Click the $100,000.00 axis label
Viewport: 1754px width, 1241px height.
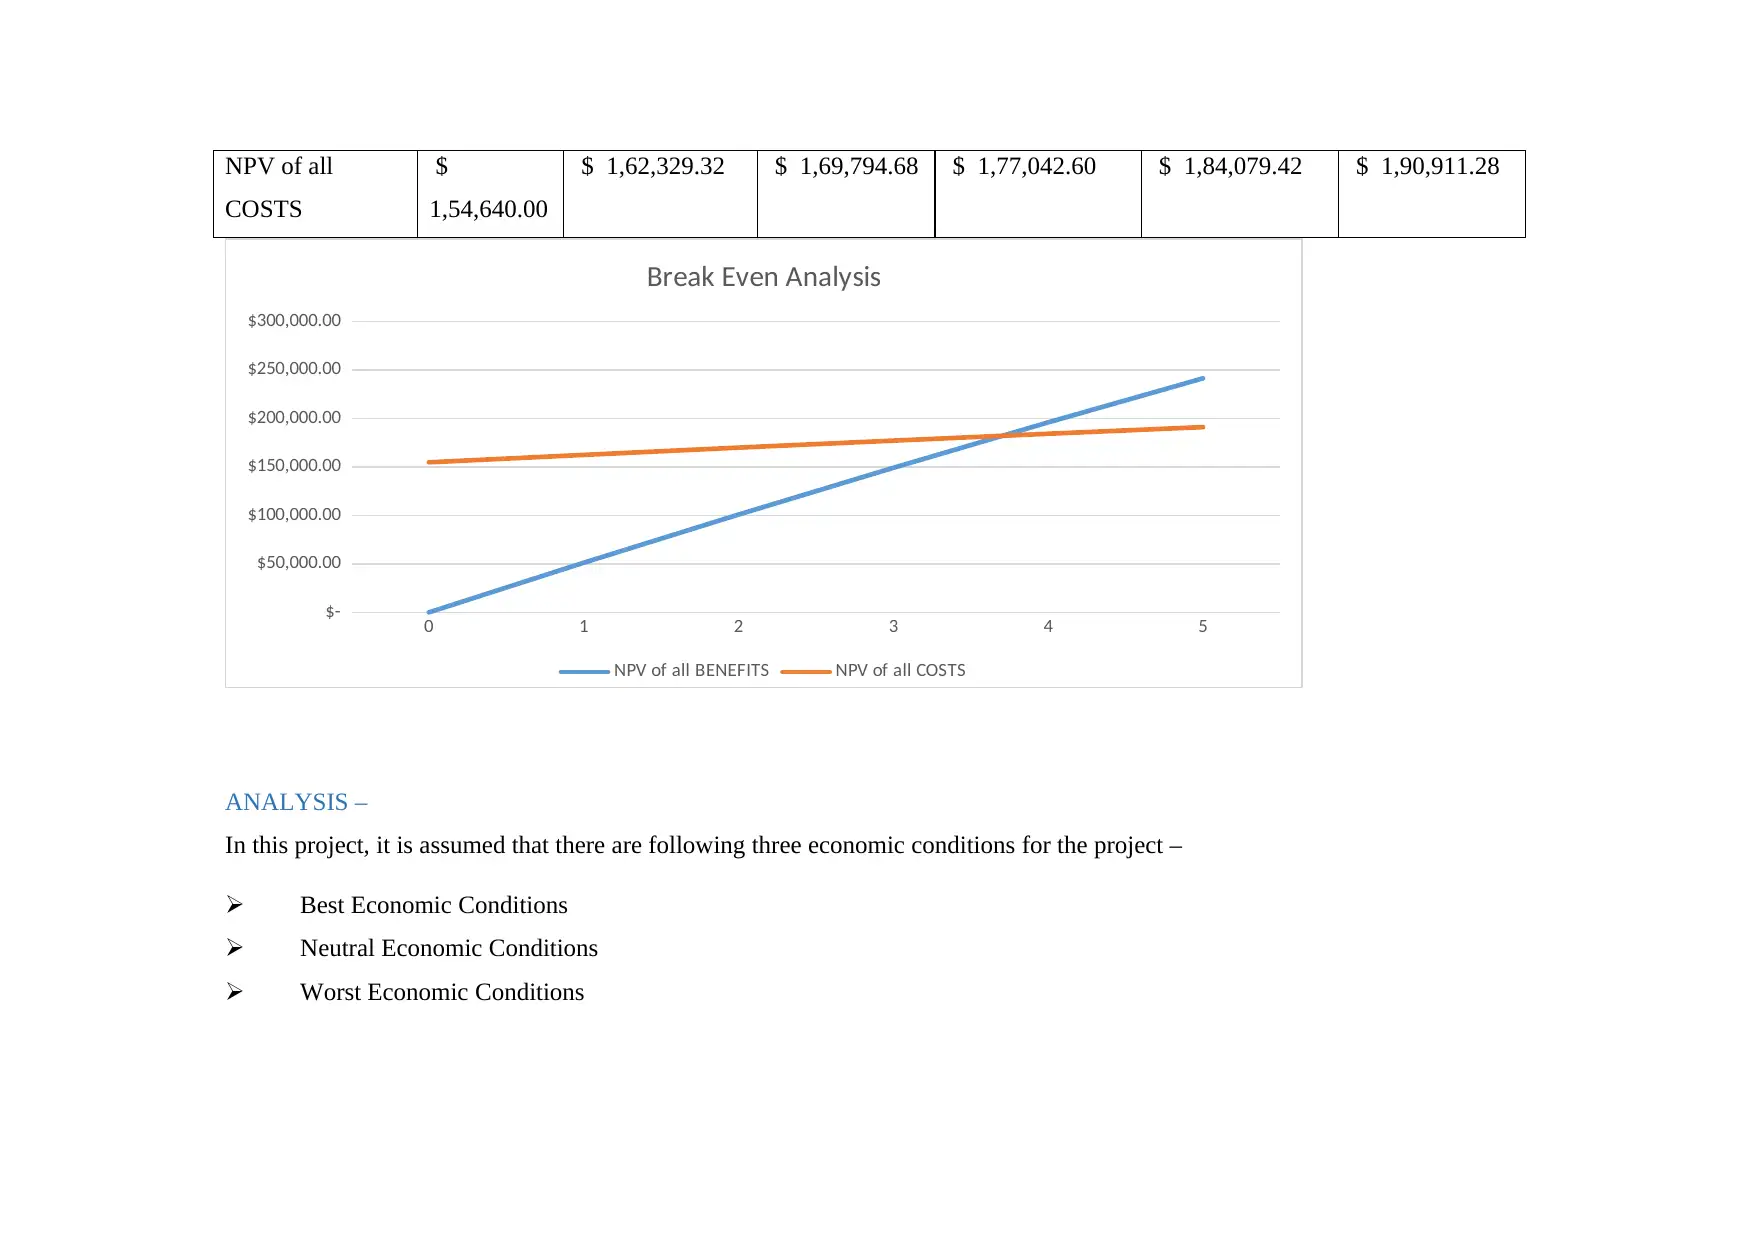click(294, 515)
